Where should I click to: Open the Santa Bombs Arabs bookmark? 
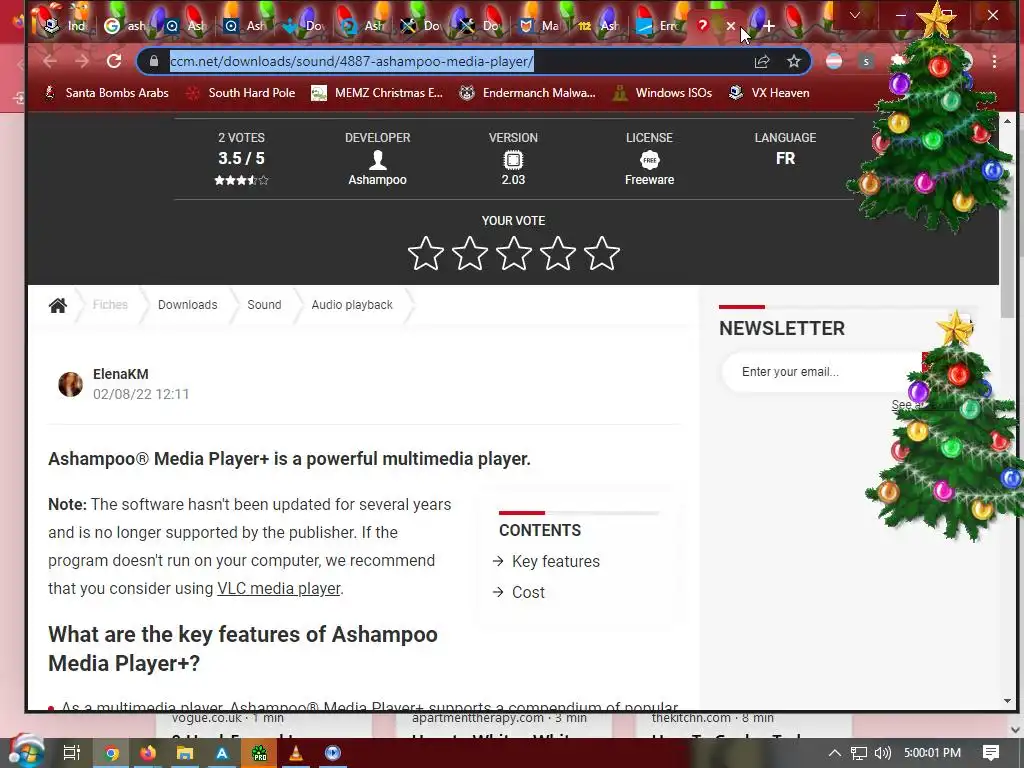[106, 93]
